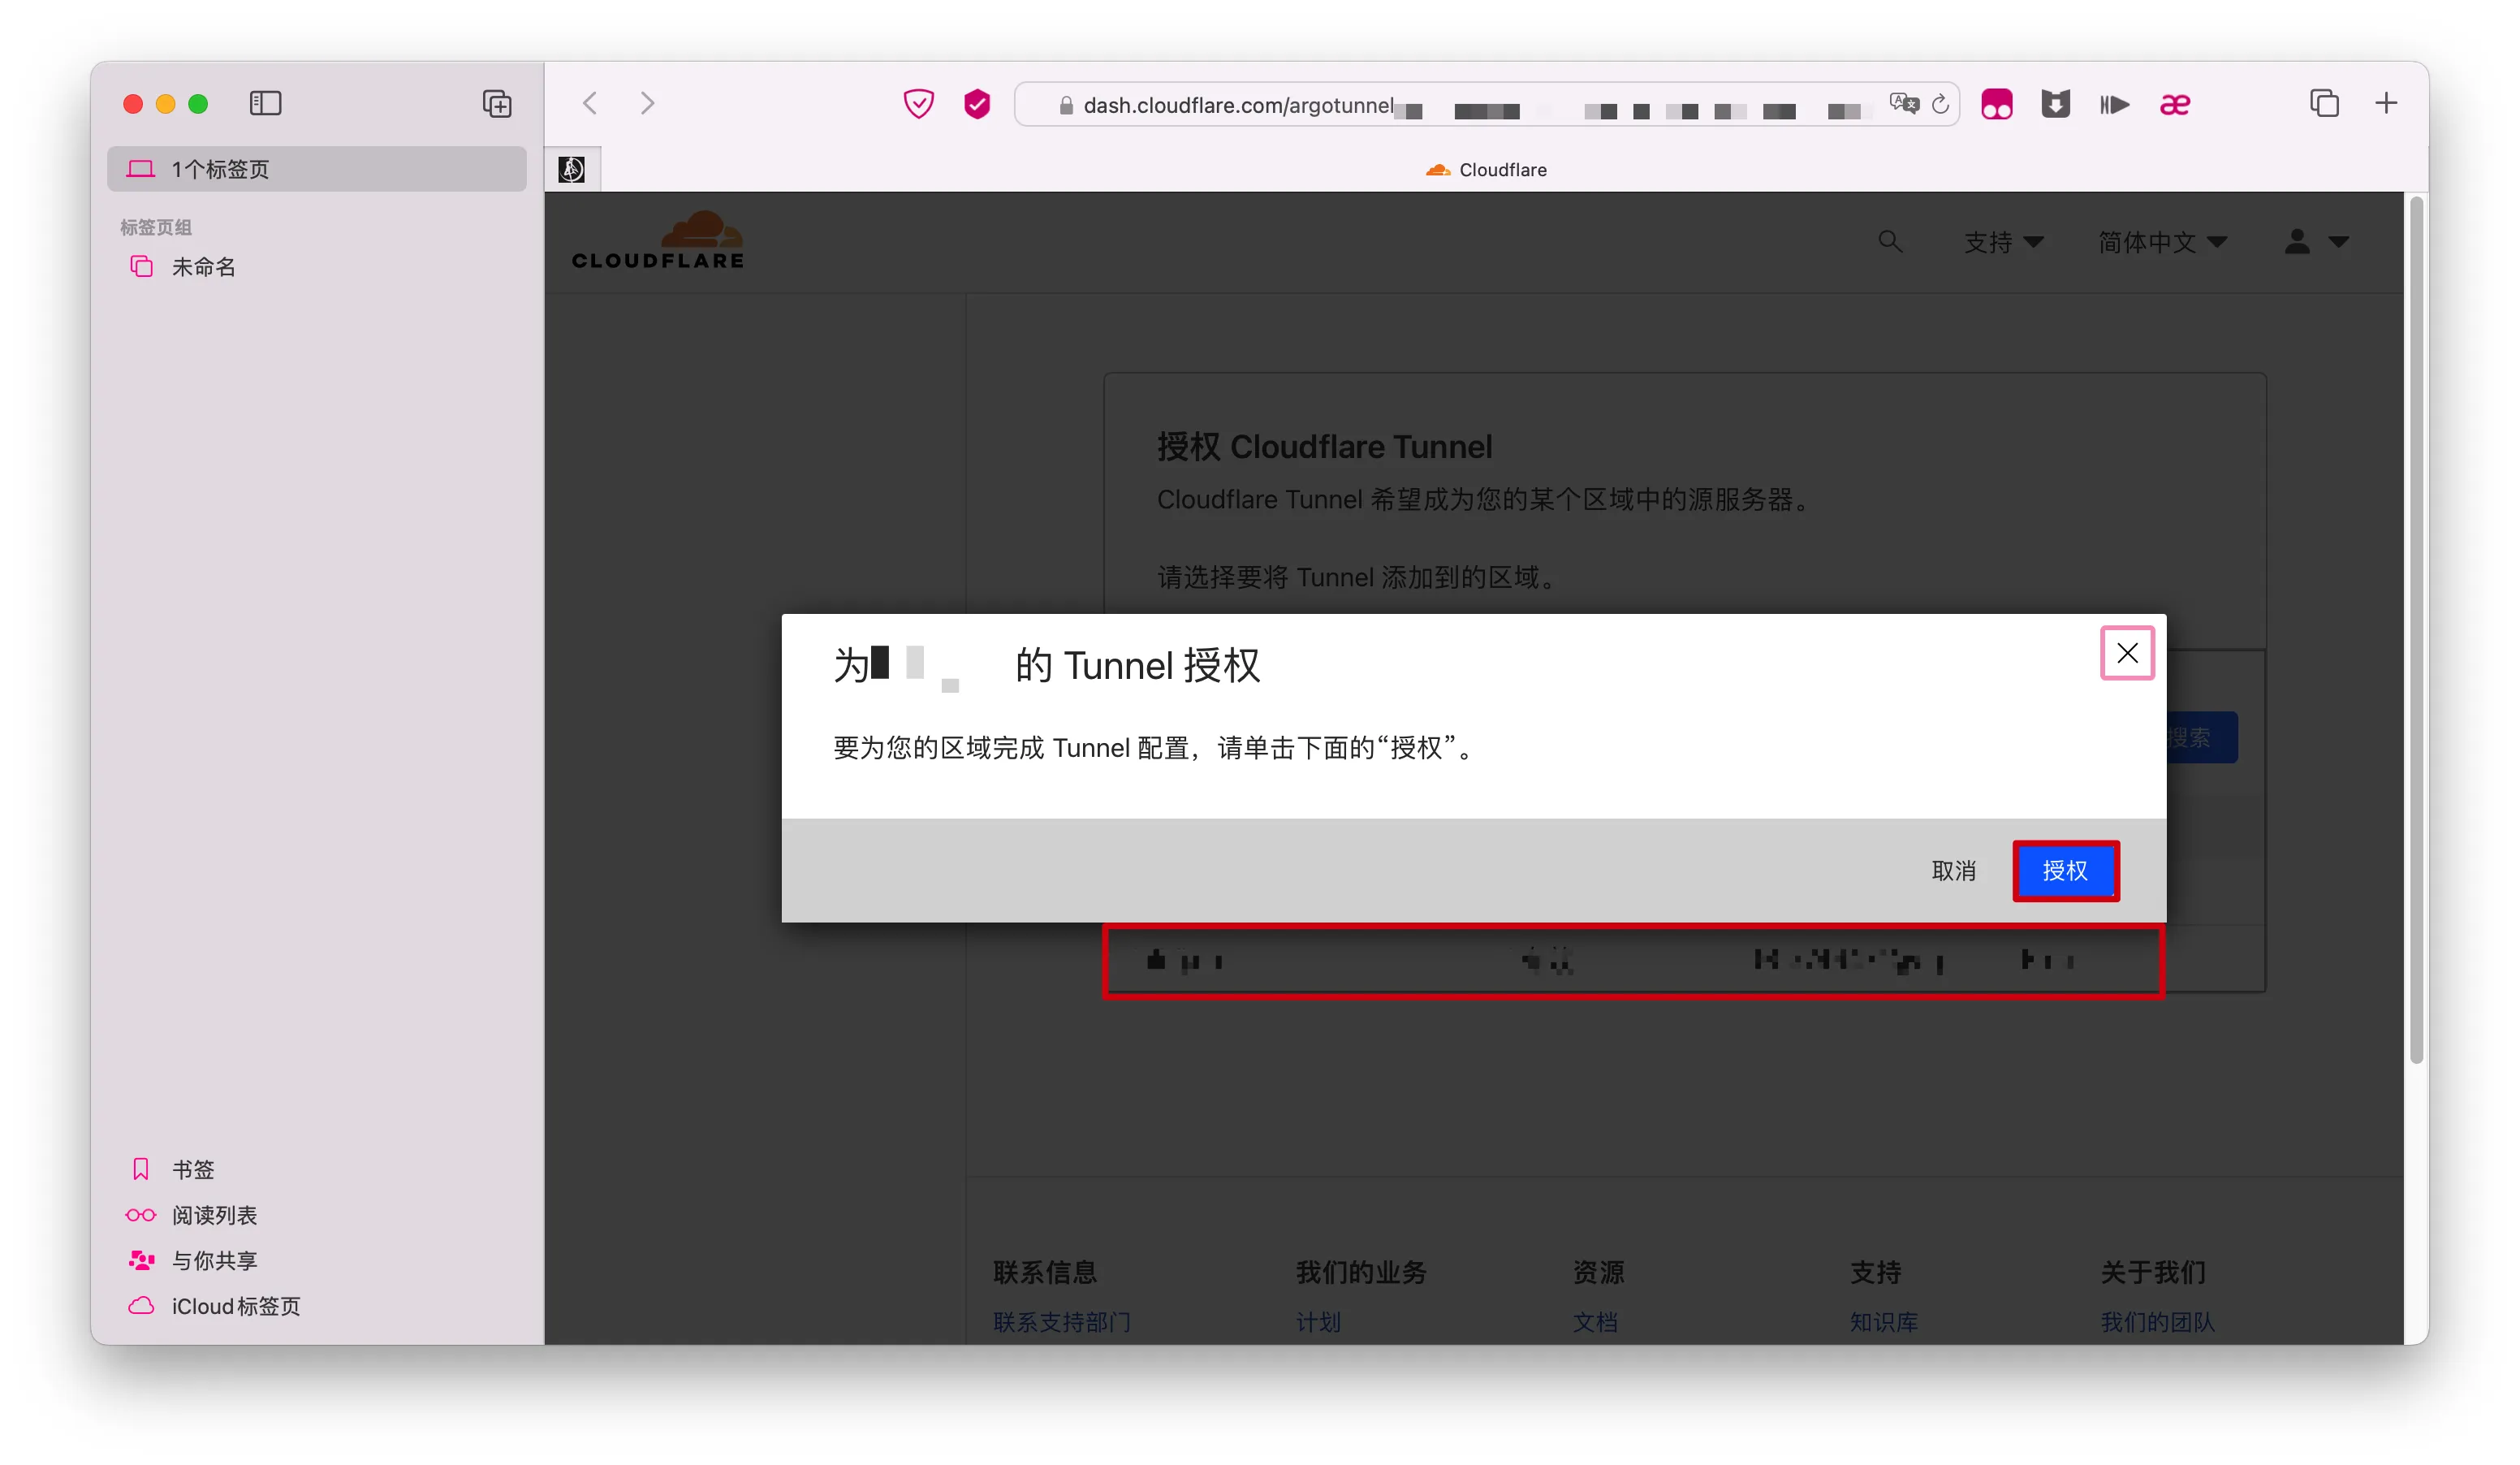Click the 关于我们 footer heading
The image size is (2520, 1465).
2153,1272
